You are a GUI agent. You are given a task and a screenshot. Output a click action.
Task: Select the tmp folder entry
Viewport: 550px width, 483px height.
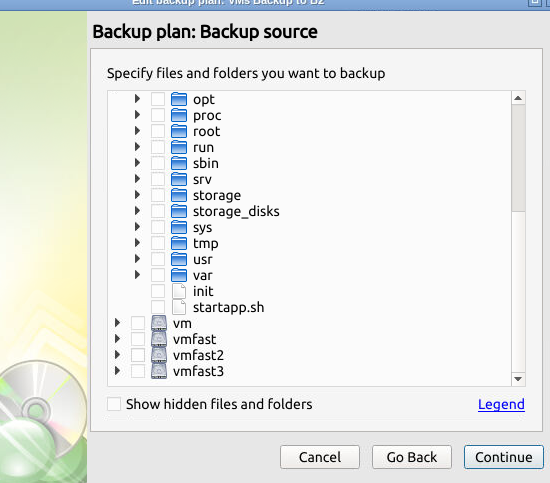click(206, 243)
